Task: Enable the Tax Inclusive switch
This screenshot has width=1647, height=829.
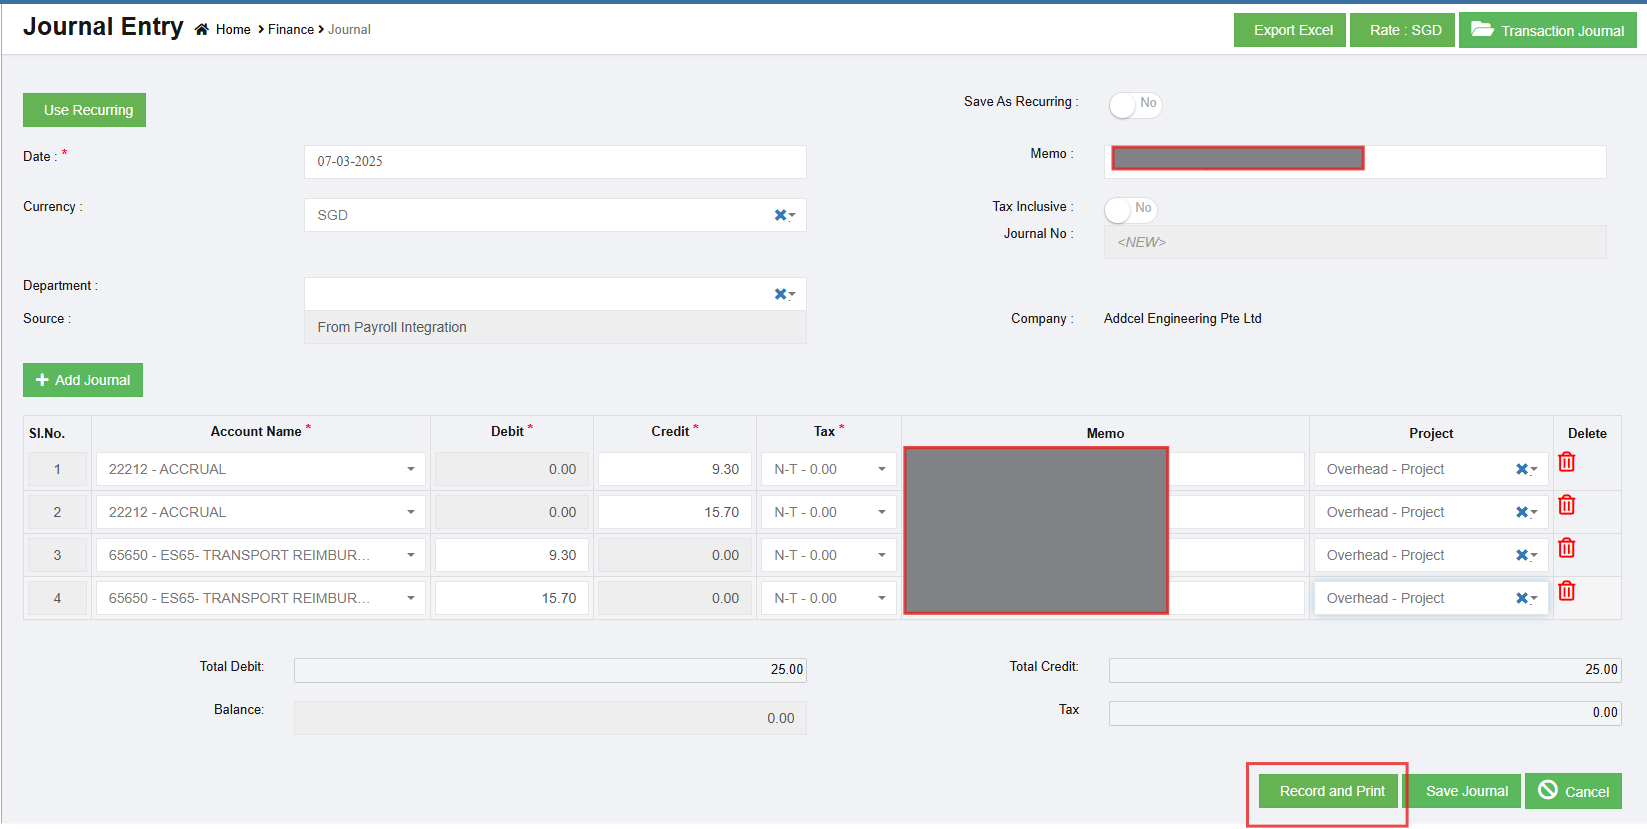Action: [x=1130, y=209]
